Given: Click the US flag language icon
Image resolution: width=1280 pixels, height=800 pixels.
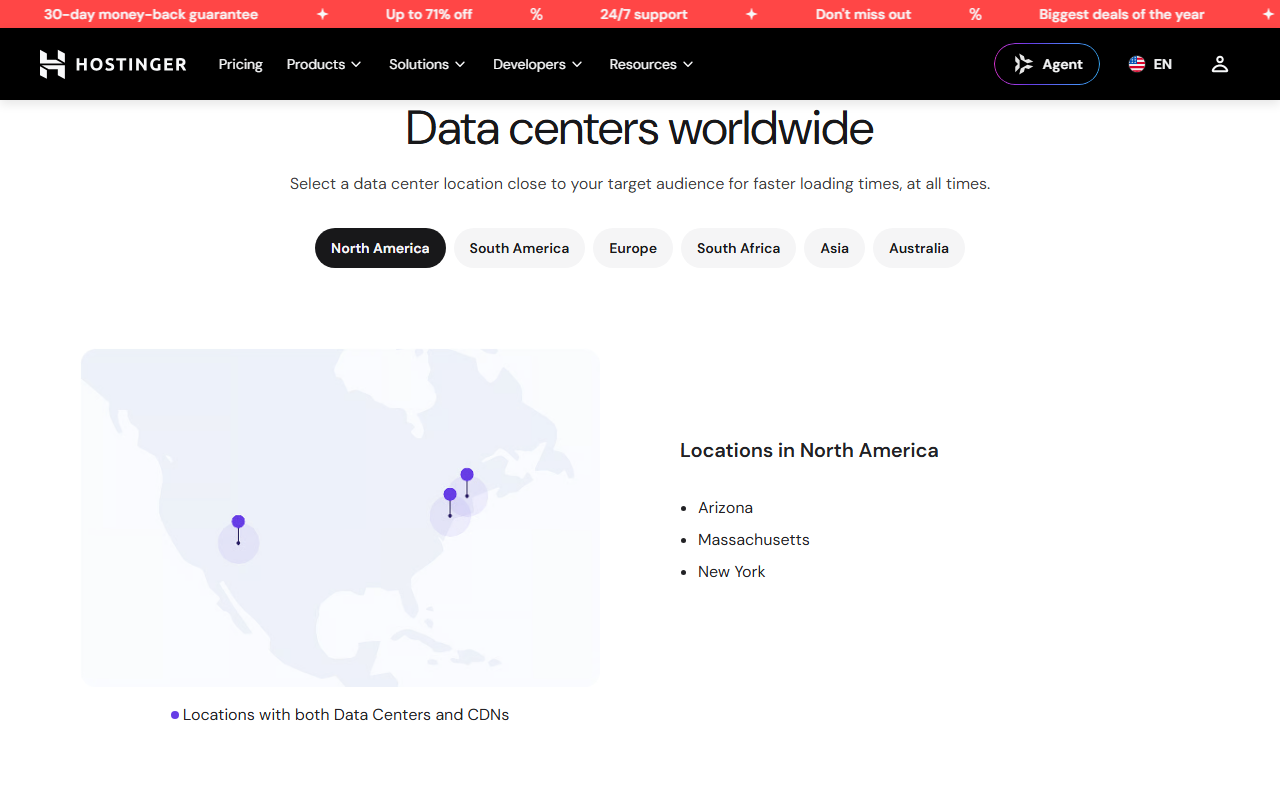Looking at the screenshot, I should tap(1137, 64).
